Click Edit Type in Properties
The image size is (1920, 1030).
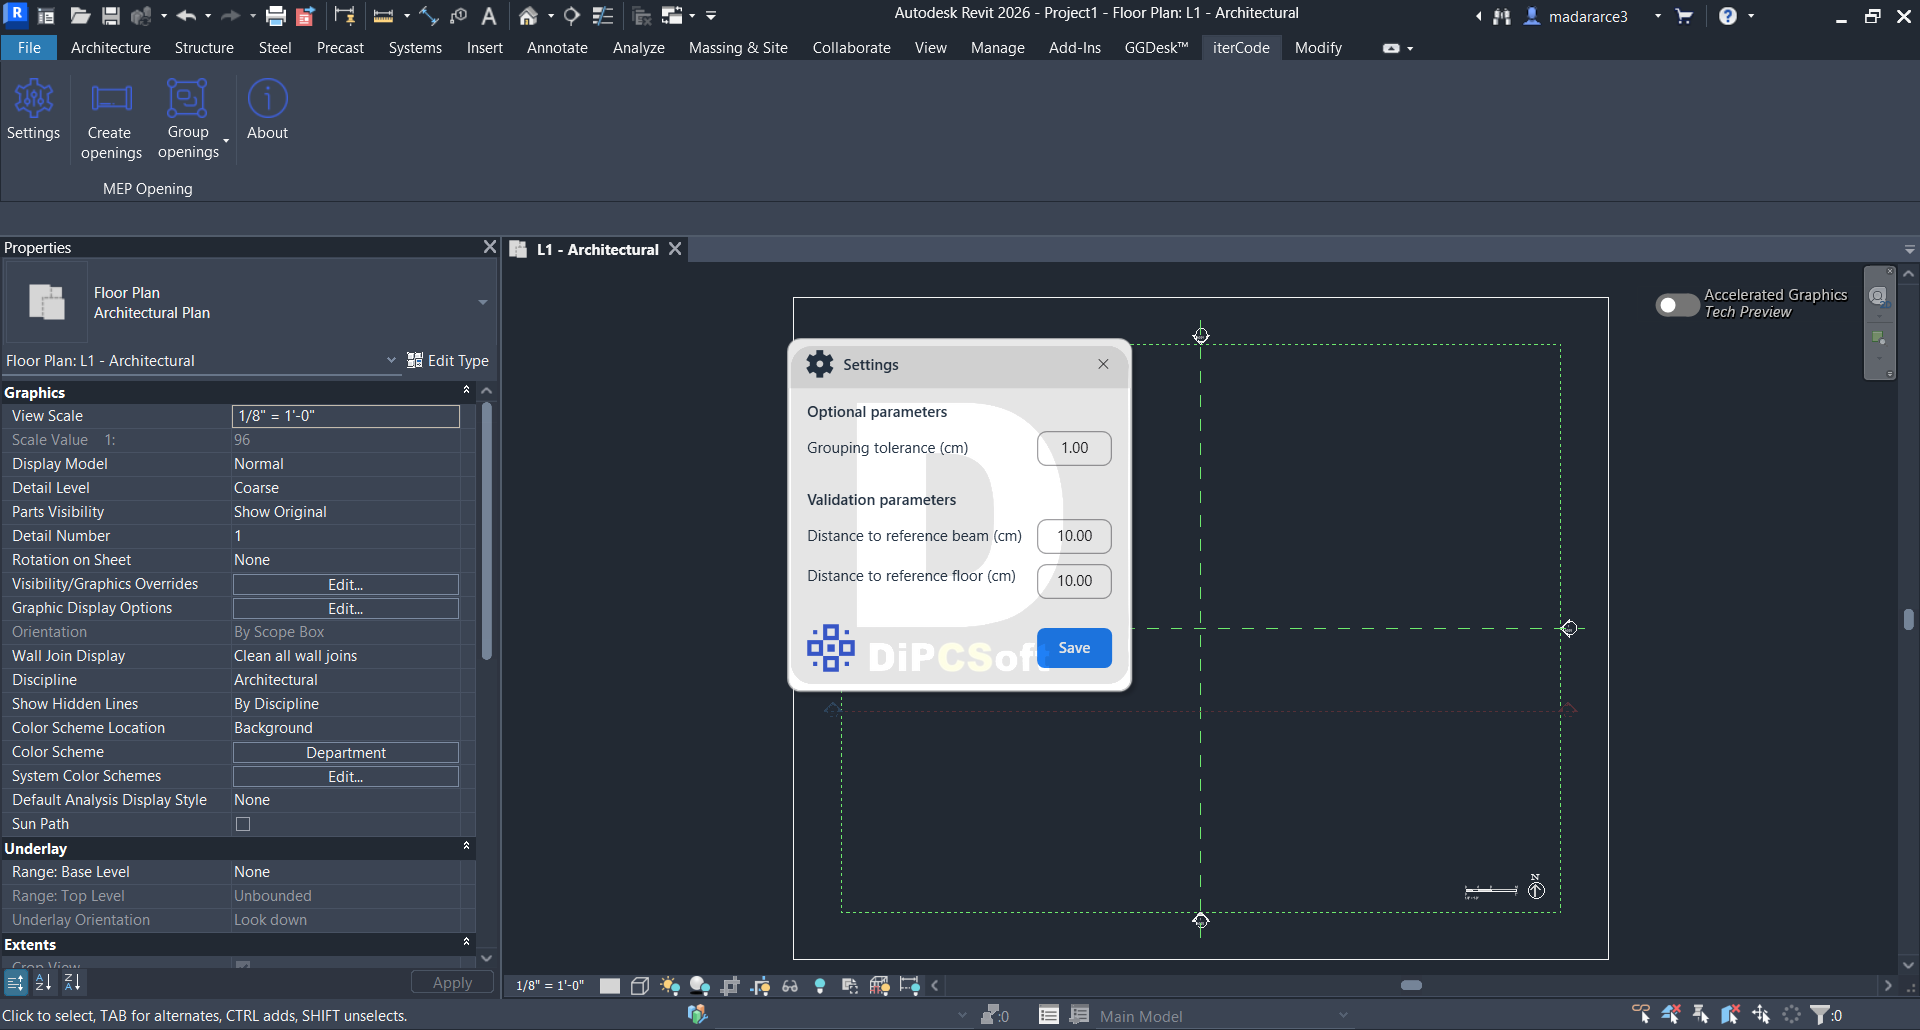pos(448,361)
